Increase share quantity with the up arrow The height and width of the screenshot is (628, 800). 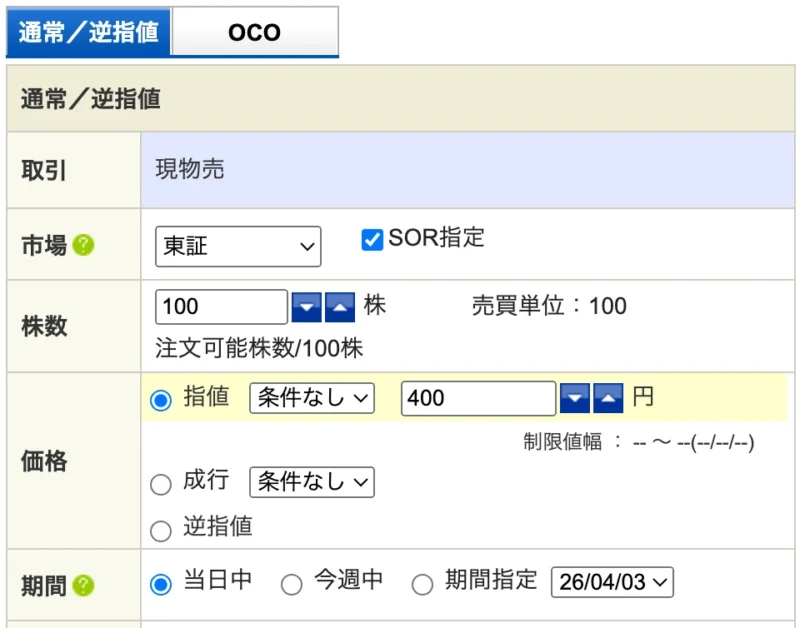[x=340, y=306]
